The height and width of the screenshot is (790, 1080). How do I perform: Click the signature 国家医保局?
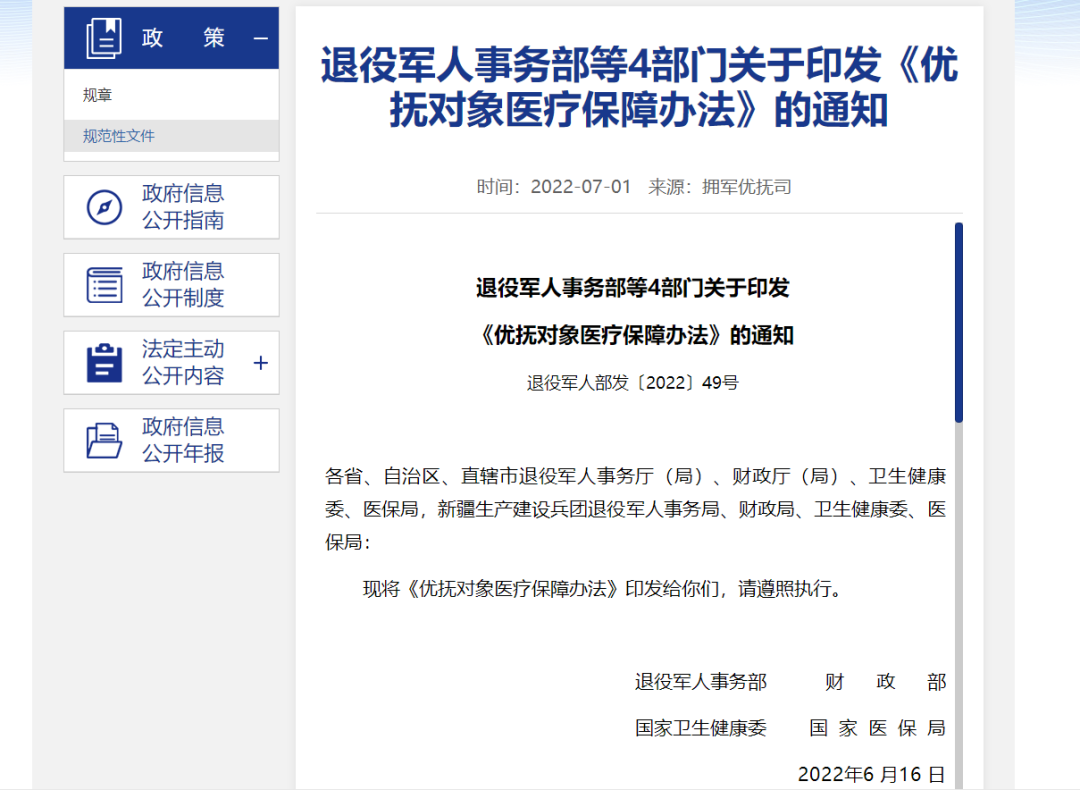coord(878,728)
